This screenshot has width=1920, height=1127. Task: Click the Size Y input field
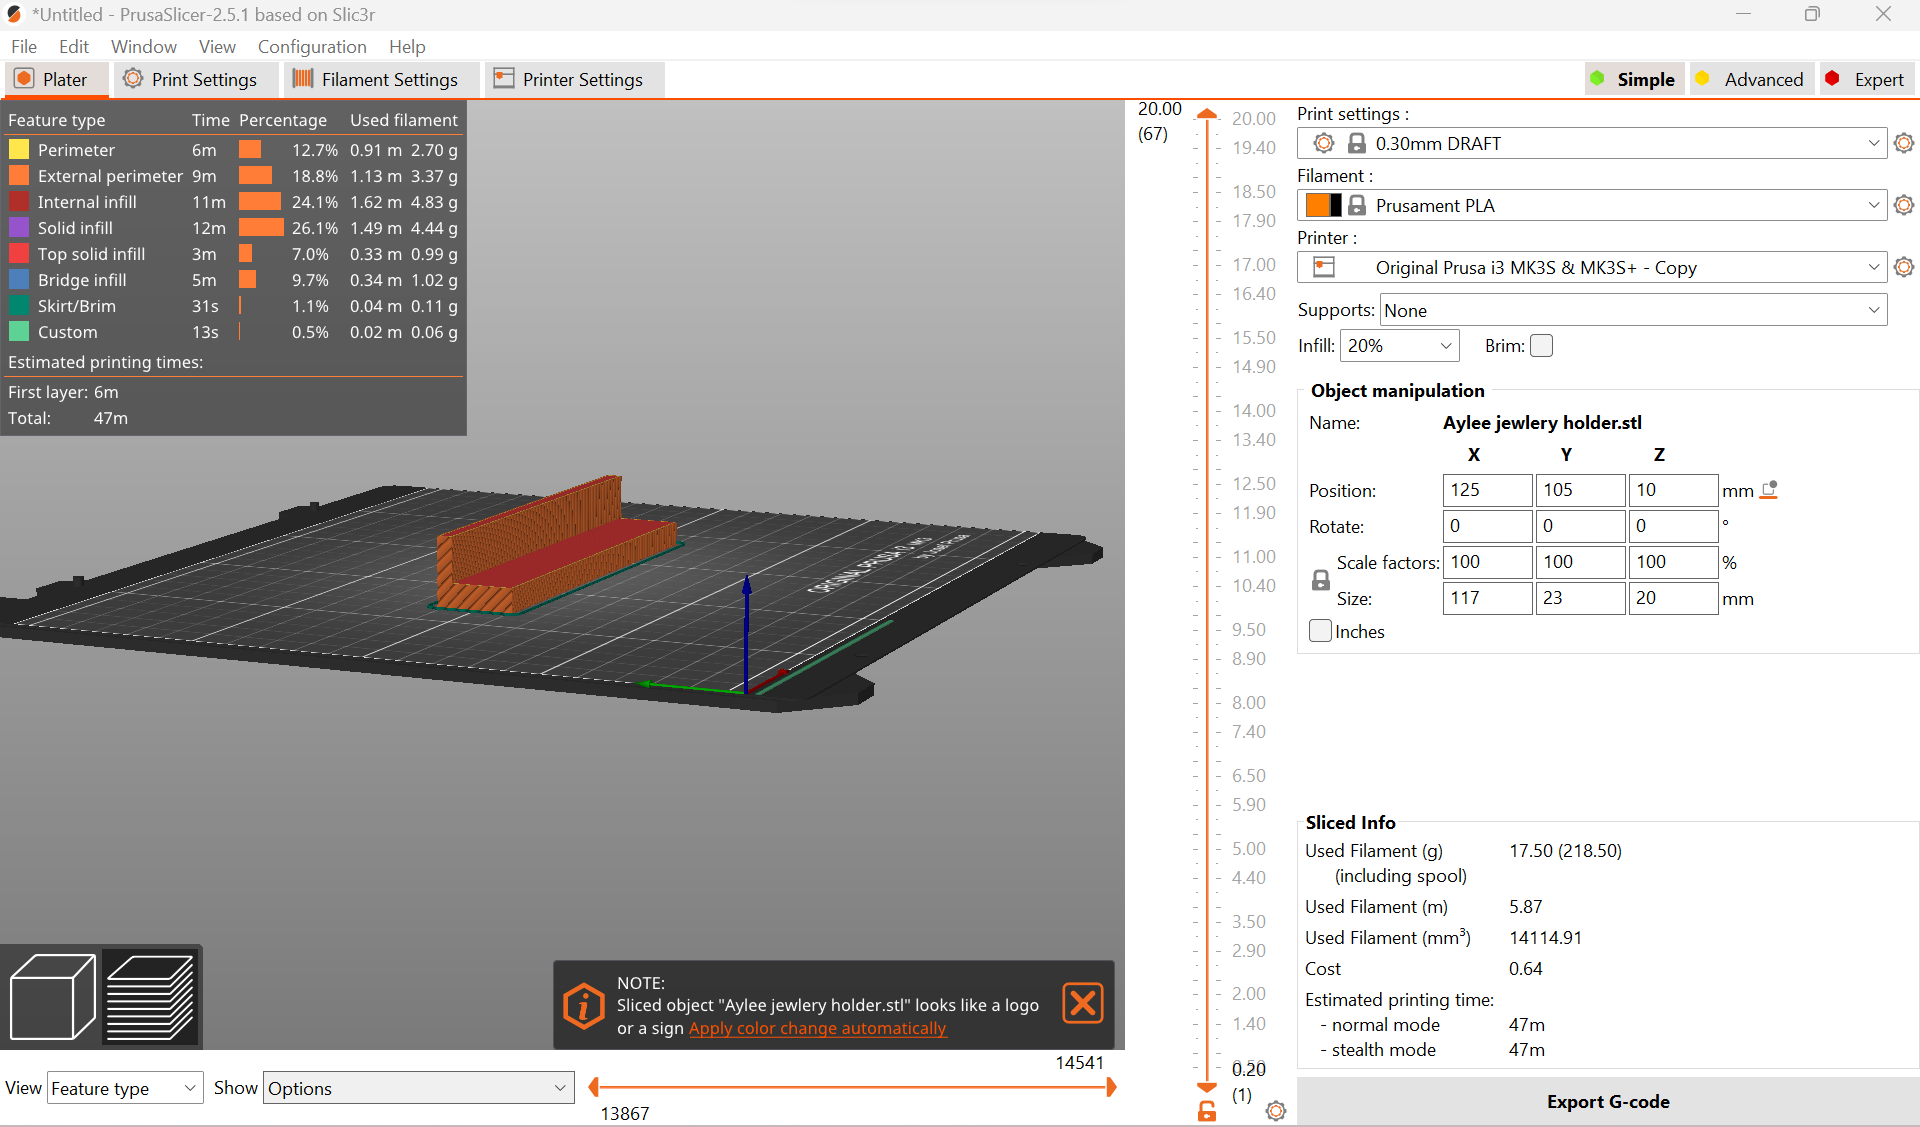pos(1580,598)
